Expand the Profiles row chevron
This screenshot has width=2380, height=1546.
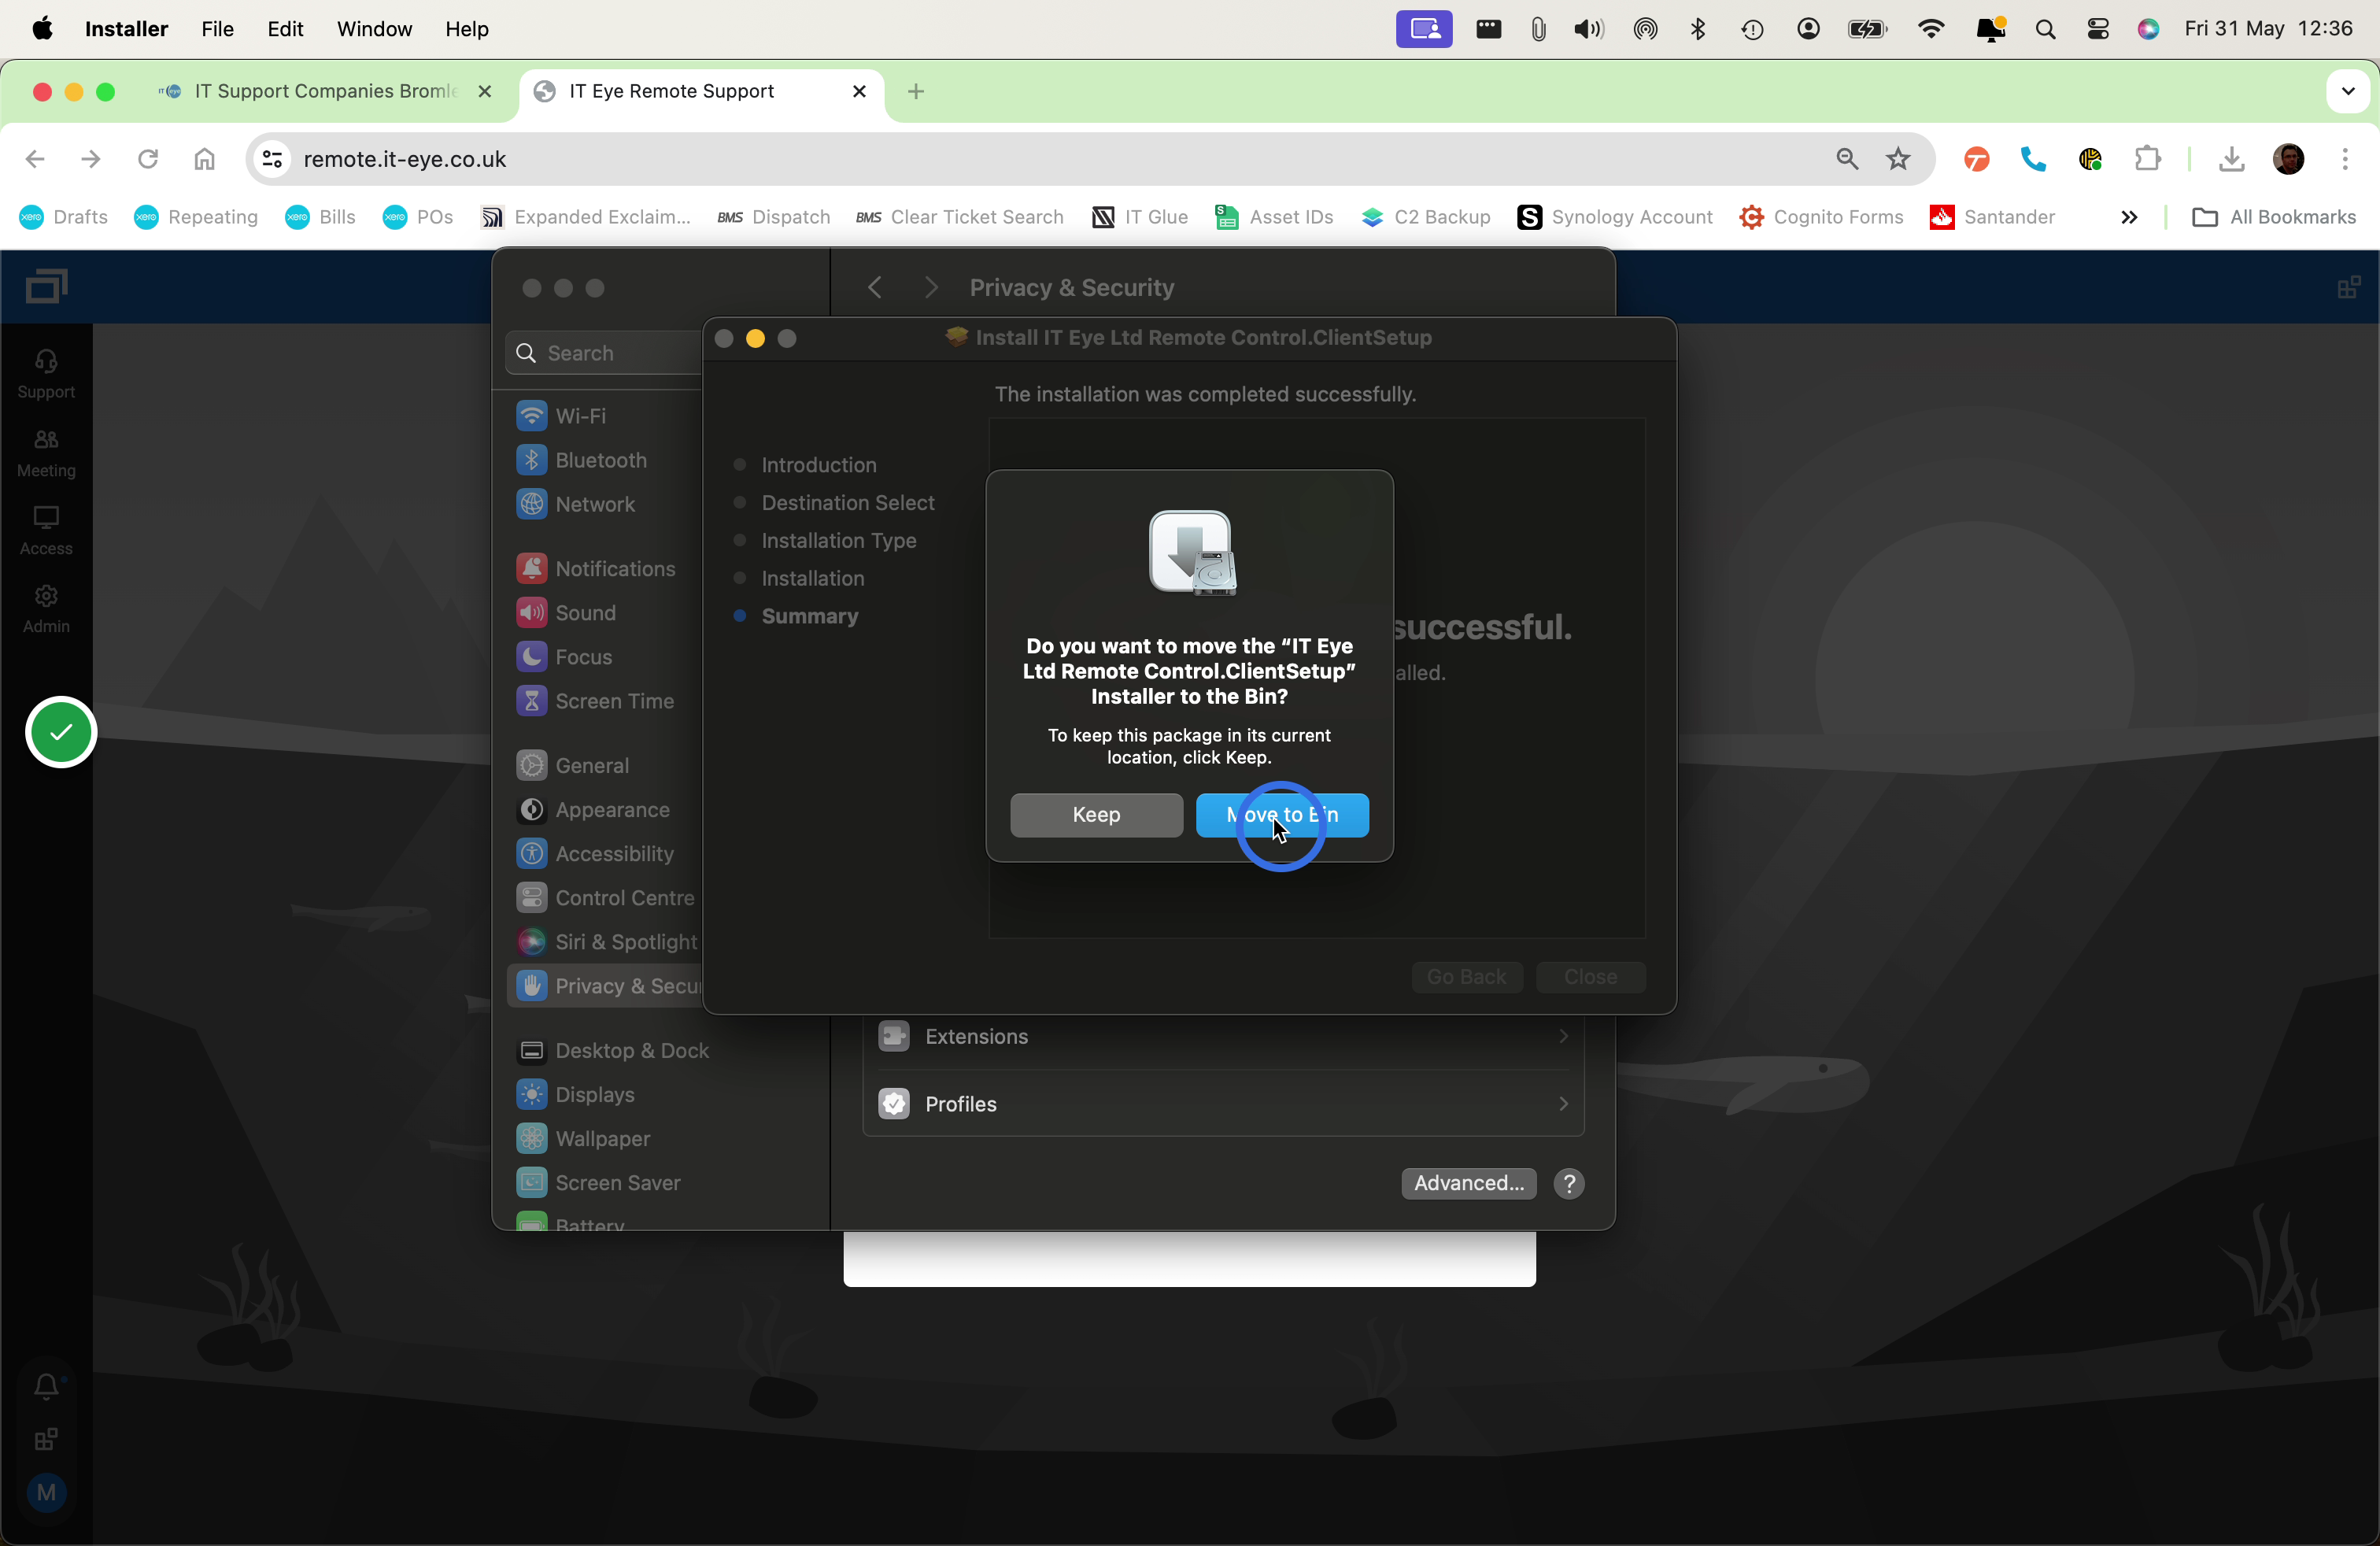(x=1563, y=1103)
